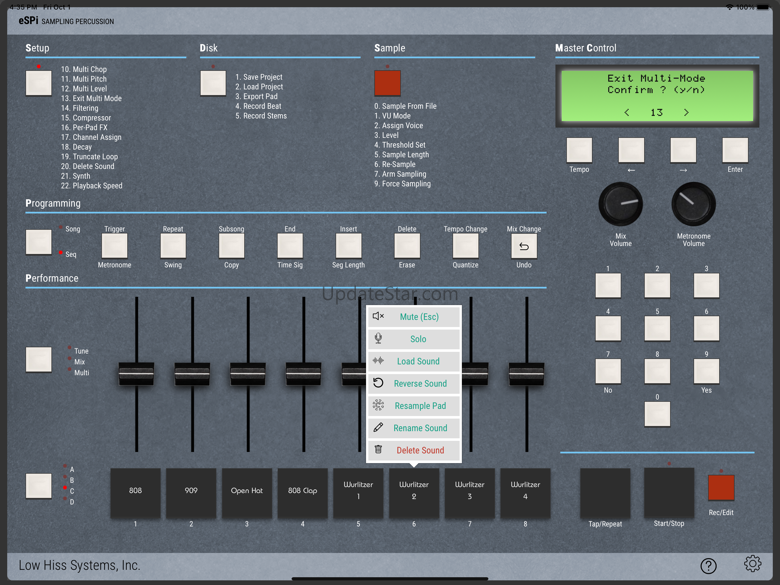
Task: Click the fader above the 909 pad
Action: pyautogui.click(x=192, y=374)
